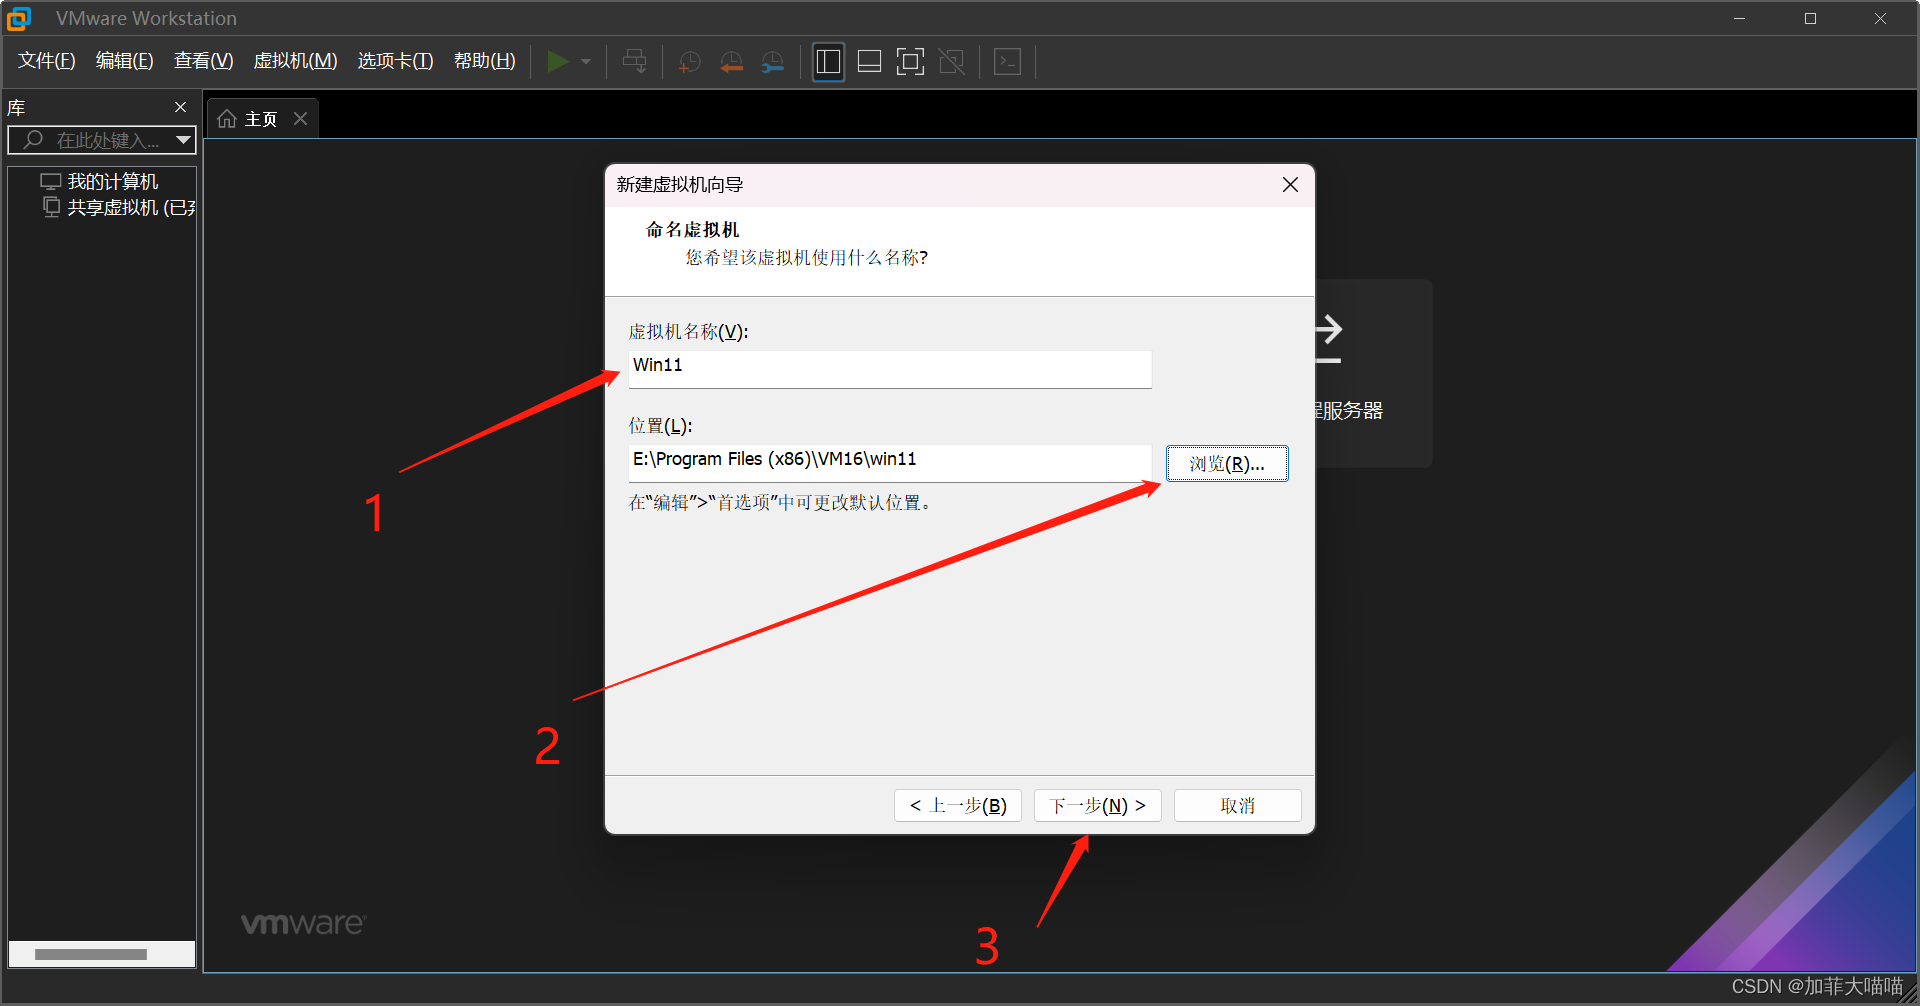Close the 新建虚拟机向导 dialog

pos(1290,185)
